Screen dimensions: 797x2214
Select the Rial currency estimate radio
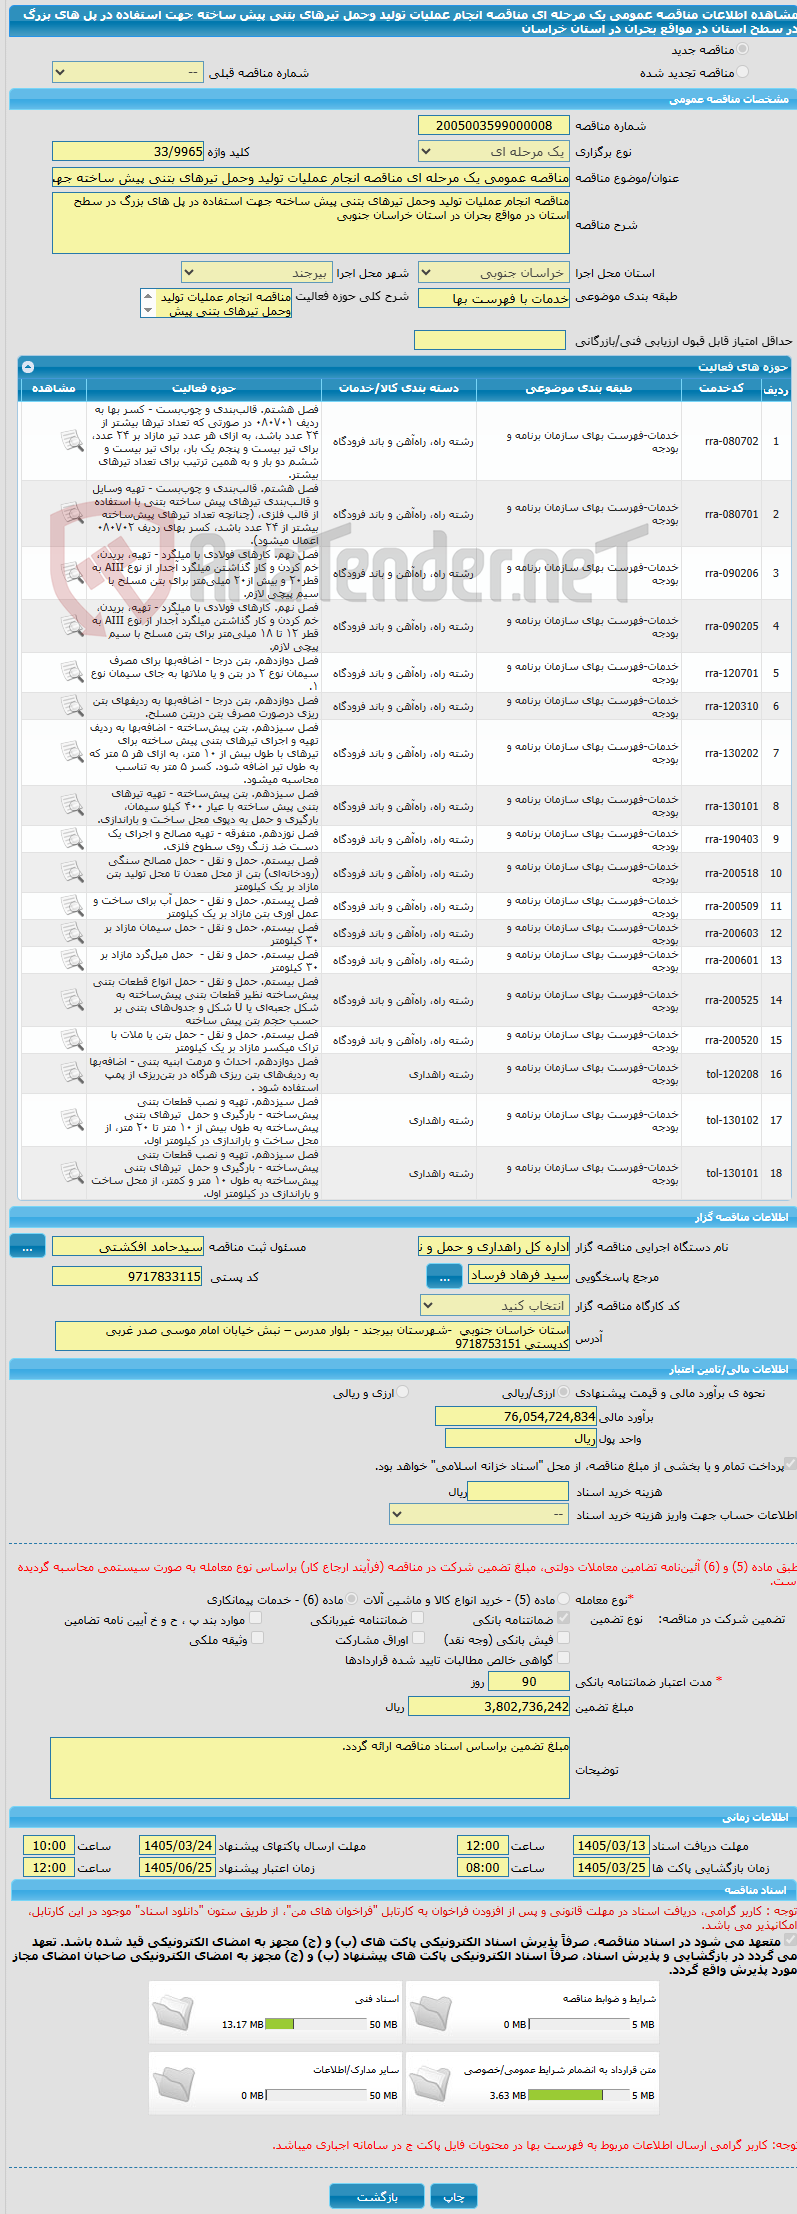564,1392
